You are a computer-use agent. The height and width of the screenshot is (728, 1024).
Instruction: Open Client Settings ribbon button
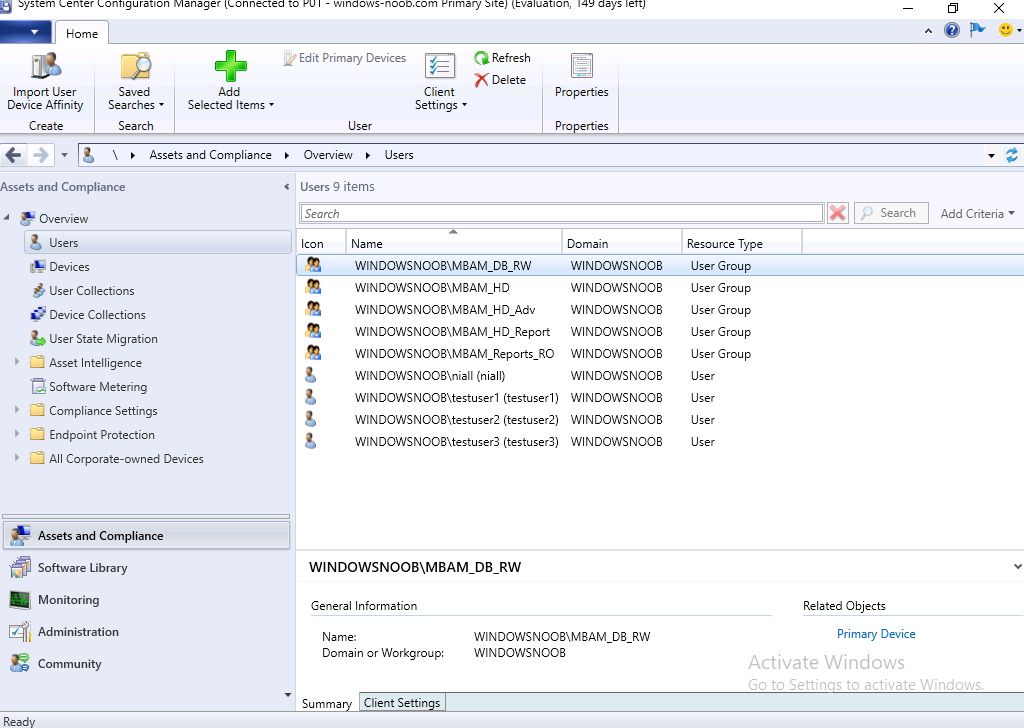440,82
